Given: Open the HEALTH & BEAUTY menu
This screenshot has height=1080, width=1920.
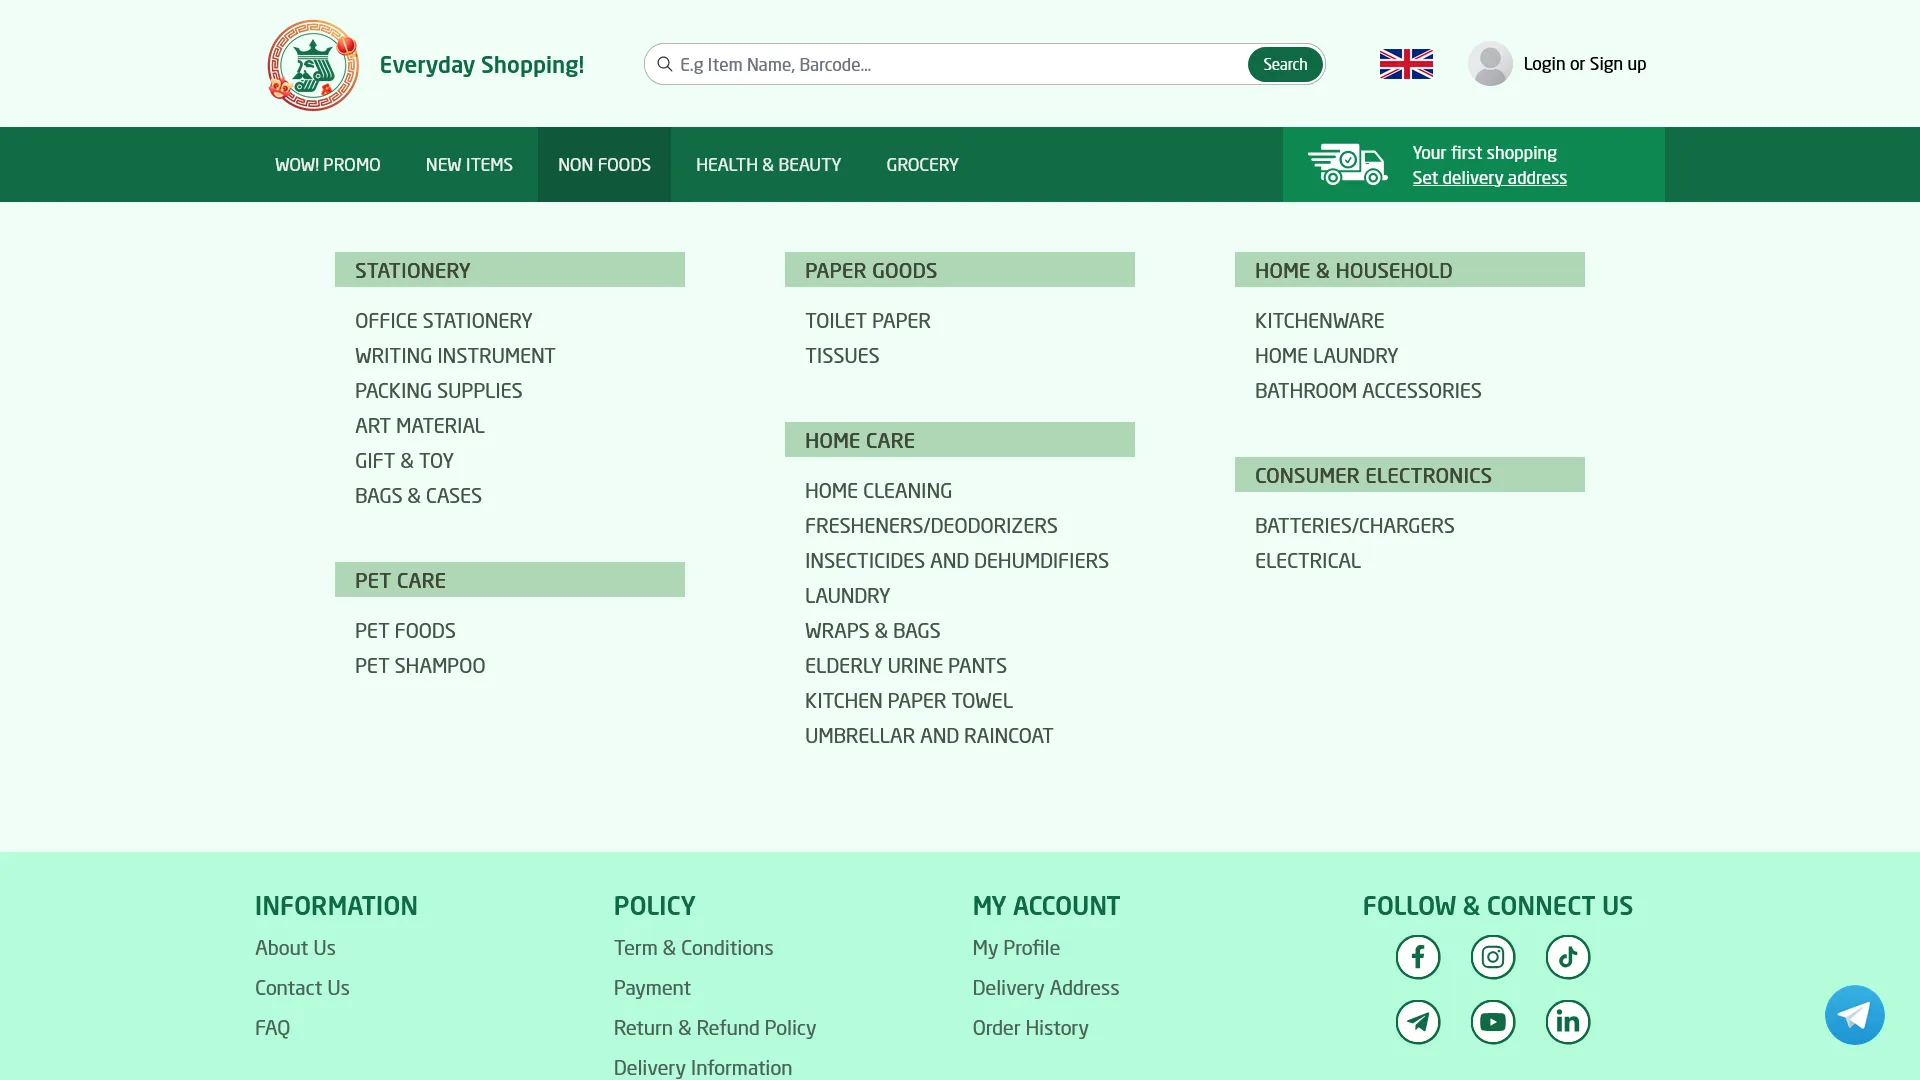Looking at the screenshot, I should point(768,164).
